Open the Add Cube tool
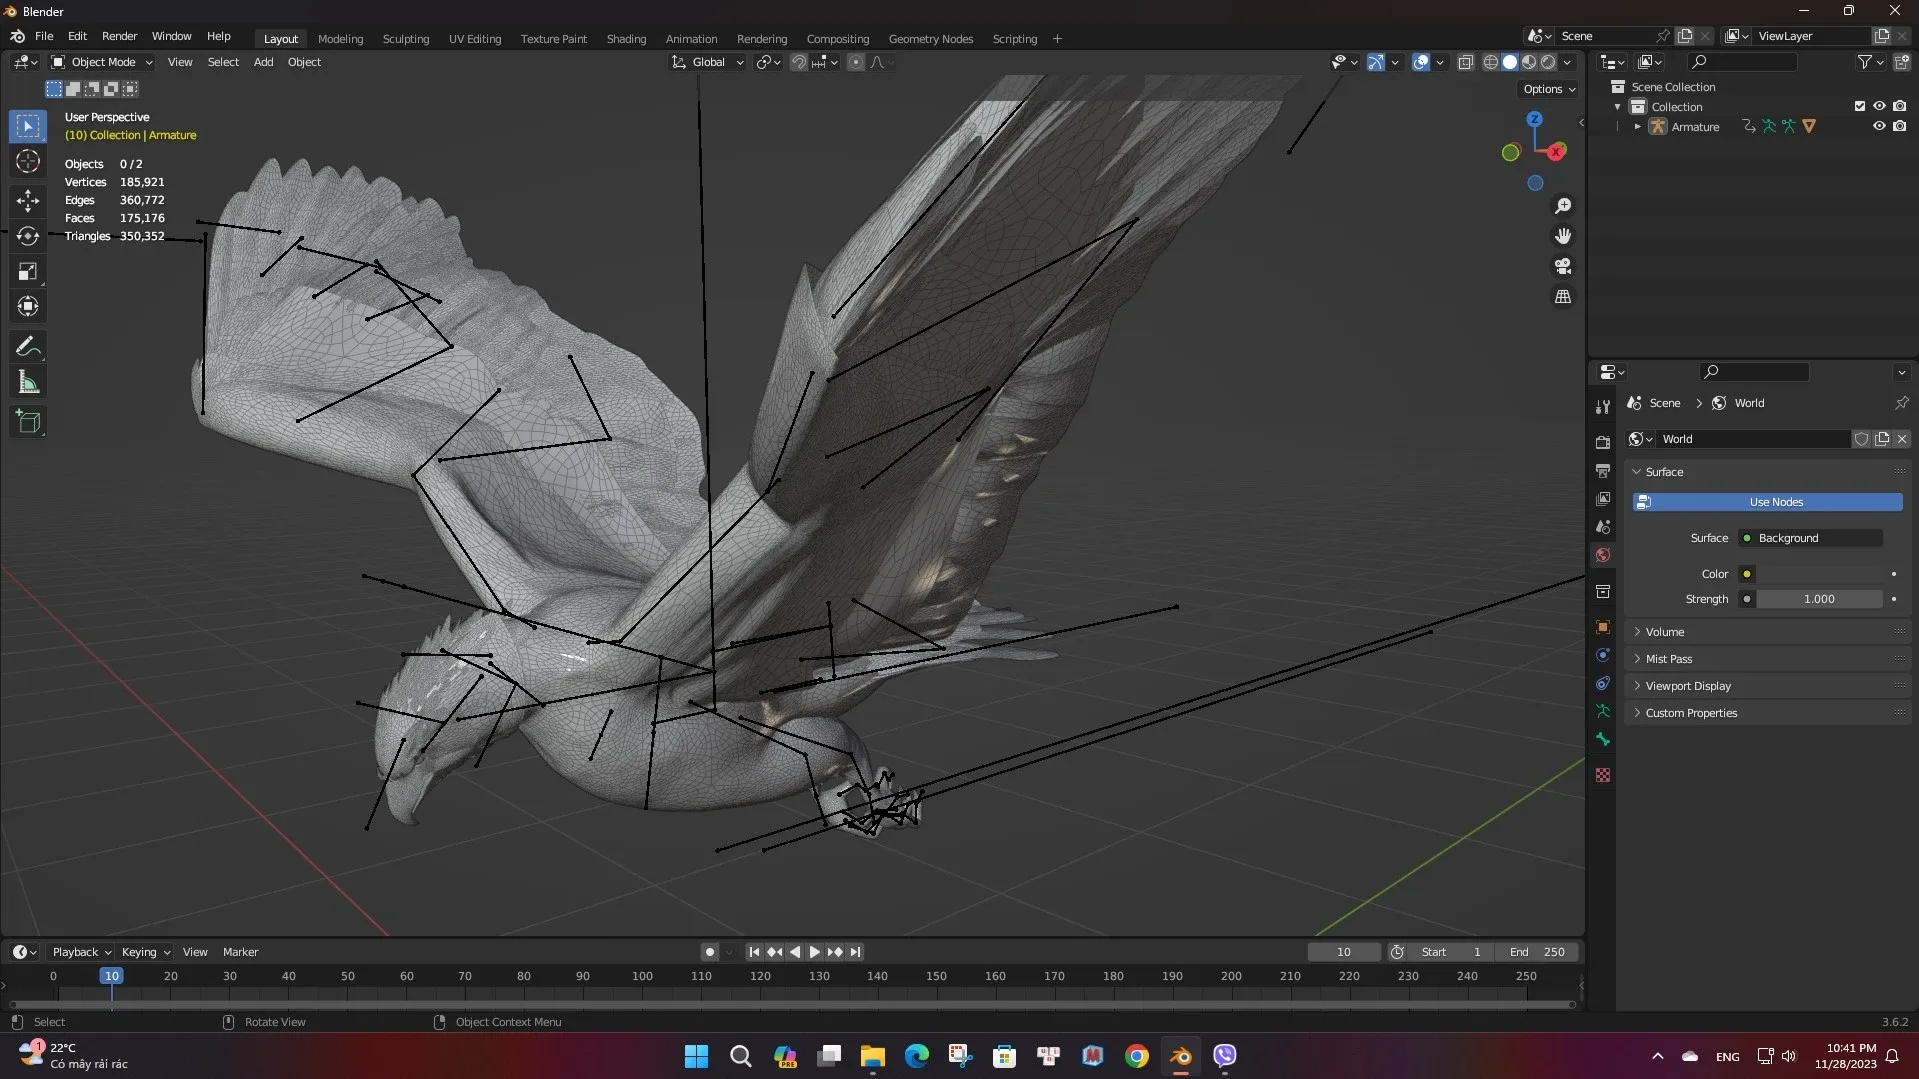The height and width of the screenshot is (1079, 1919). tap(27, 421)
